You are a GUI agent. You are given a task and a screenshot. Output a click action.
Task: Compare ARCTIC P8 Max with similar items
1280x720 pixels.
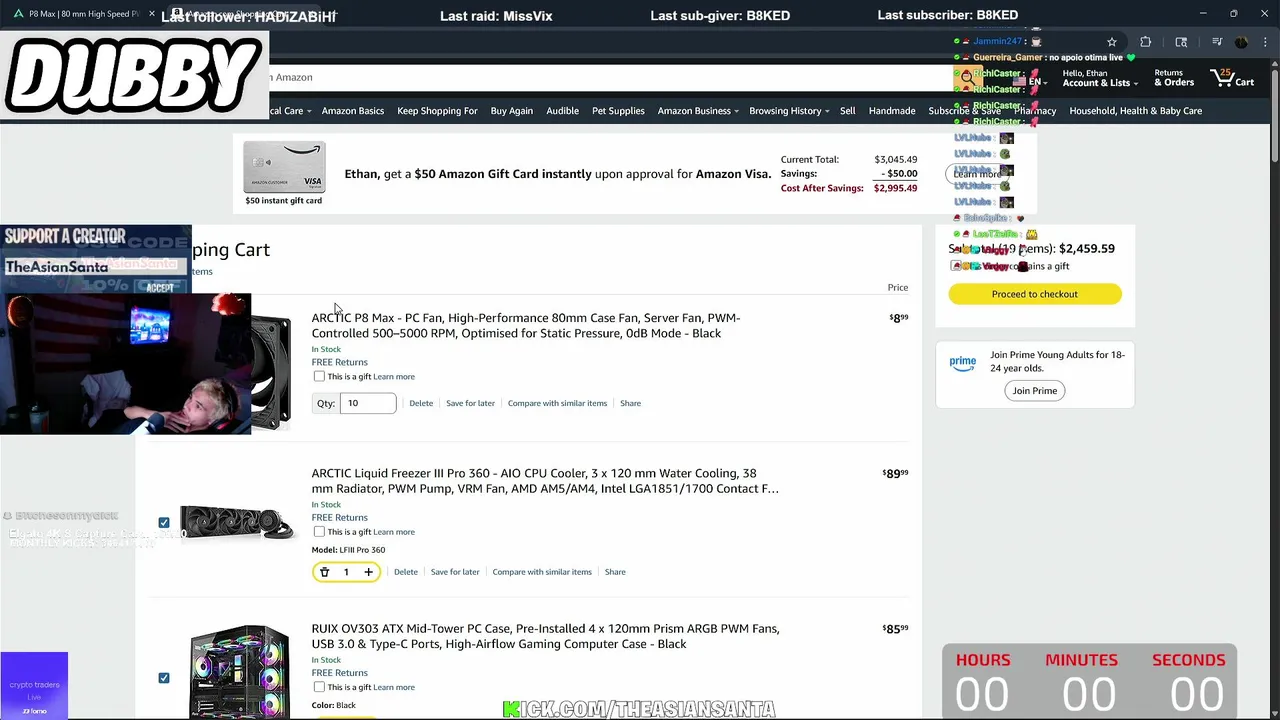pos(557,403)
